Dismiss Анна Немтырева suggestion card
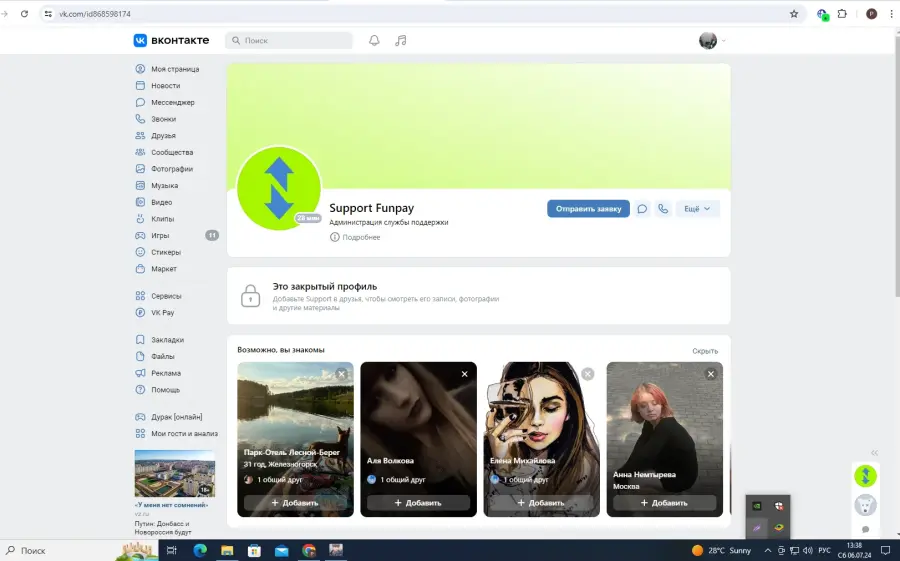The width and height of the screenshot is (900, 561). click(711, 374)
